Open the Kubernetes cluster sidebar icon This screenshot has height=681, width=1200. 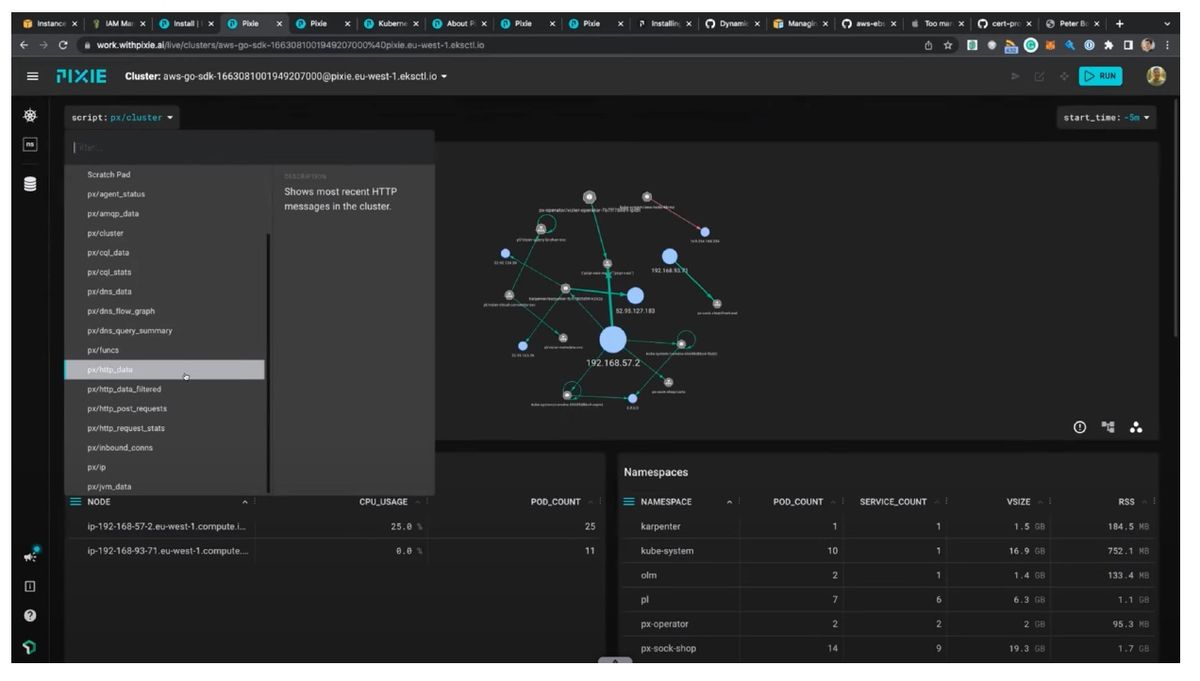click(30, 116)
